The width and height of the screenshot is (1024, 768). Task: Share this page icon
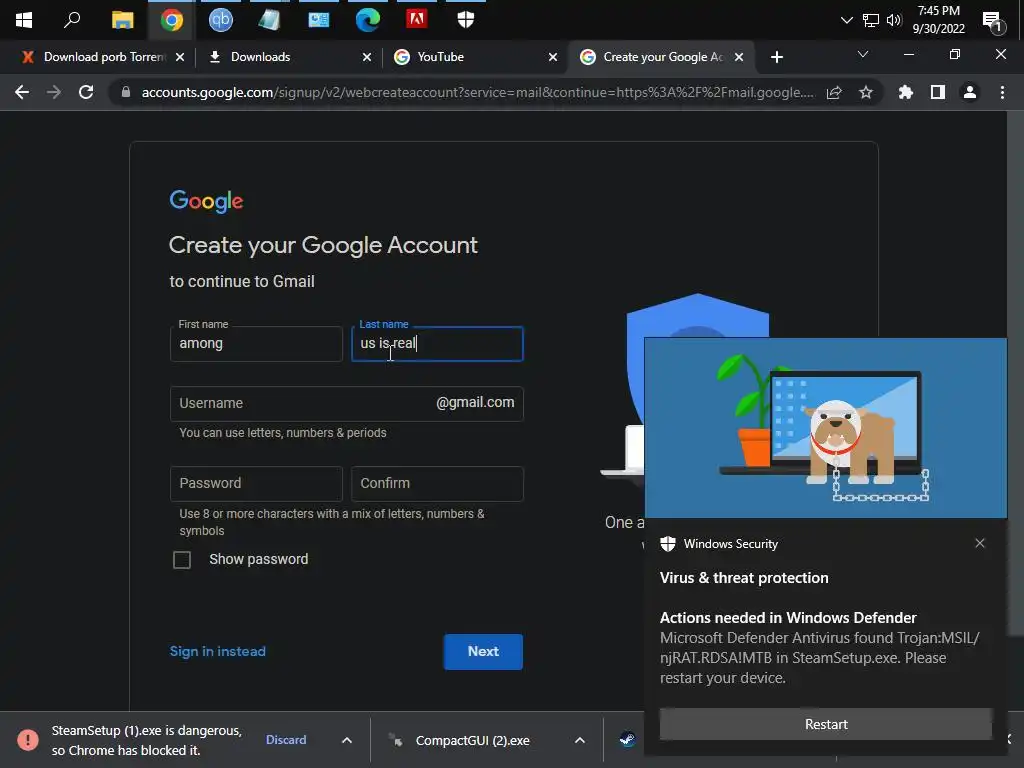click(x=834, y=93)
